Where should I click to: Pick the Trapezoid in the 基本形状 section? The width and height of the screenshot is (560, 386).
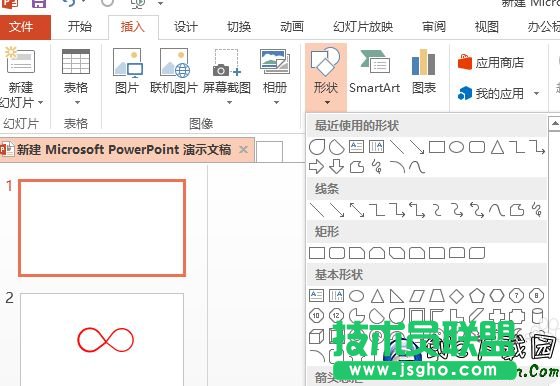[x=437, y=296]
